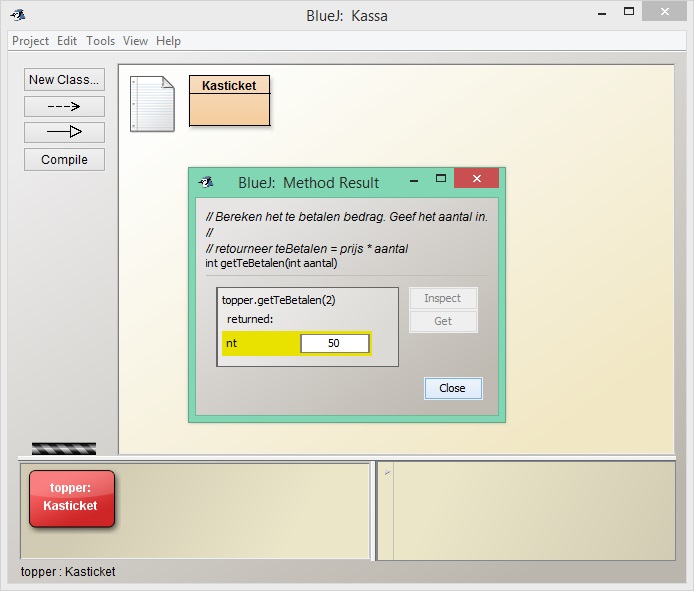Viewport: 694px width, 591px height.
Task: Maximize the Method Result dialog
Action: click(x=440, y=178)
